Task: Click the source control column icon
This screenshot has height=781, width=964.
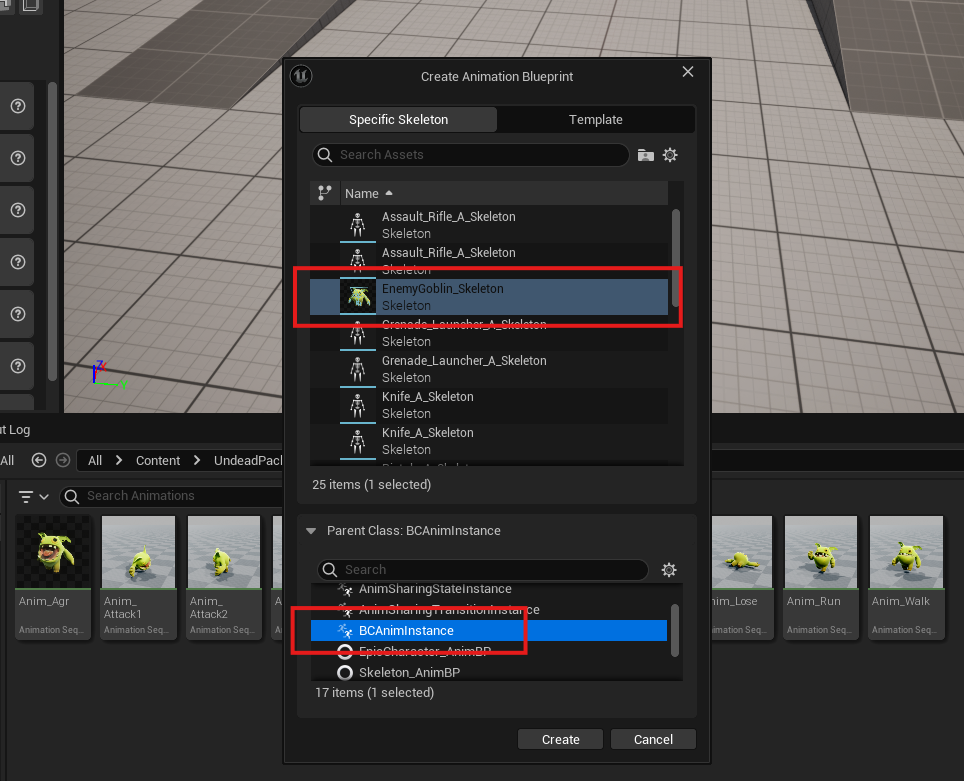Action: pos(325,193)
